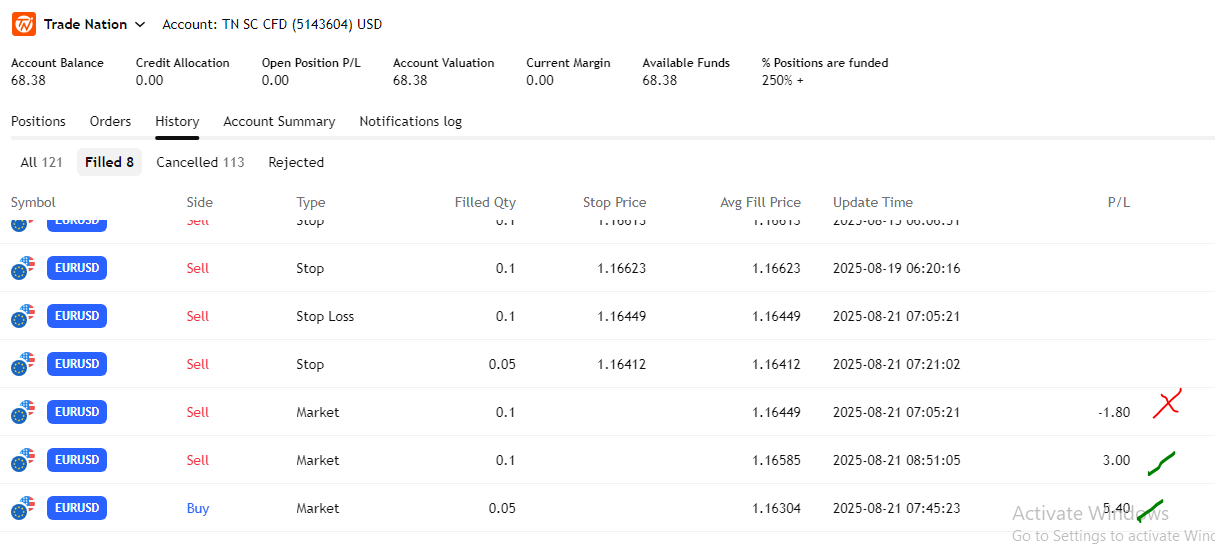Sort by the Update Time column header
Image resolution: width=1215 pixels, height=544 pixels.
[x=872, y=202]
